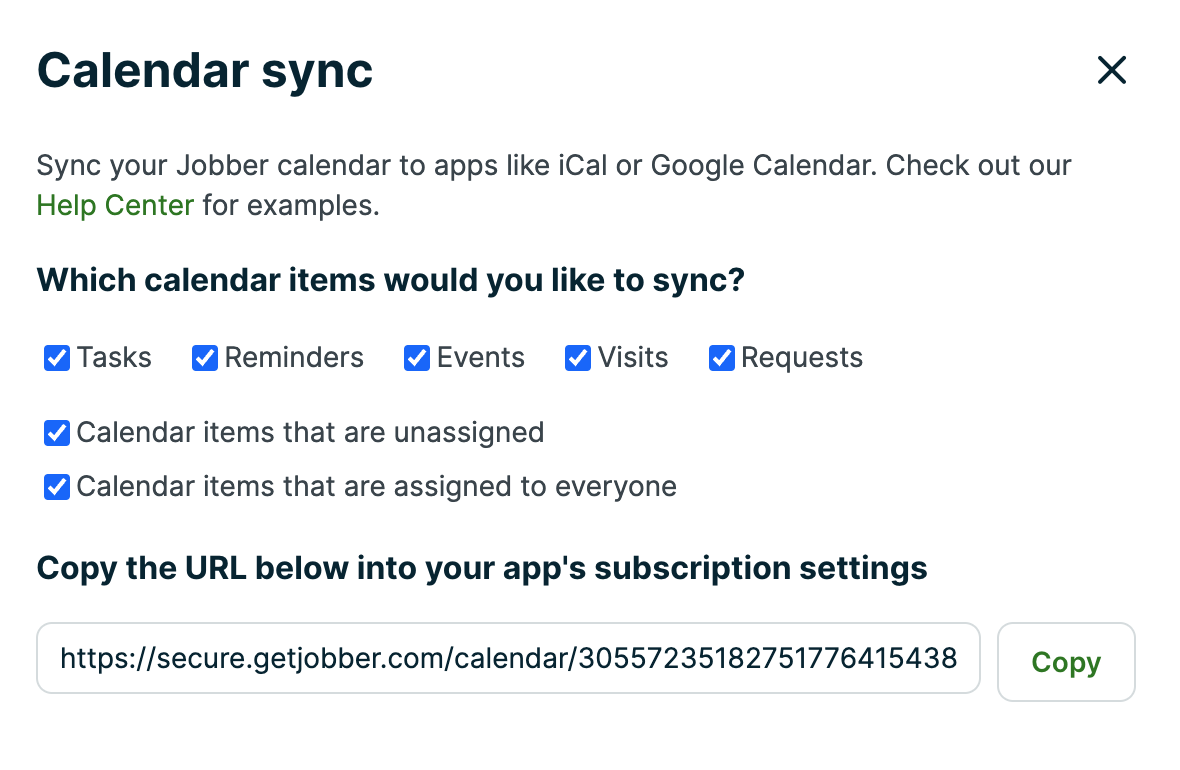This screenshot has width=1180, height=770.
Task: Copy the calendar subscription URL
Action: [1066, 661]
